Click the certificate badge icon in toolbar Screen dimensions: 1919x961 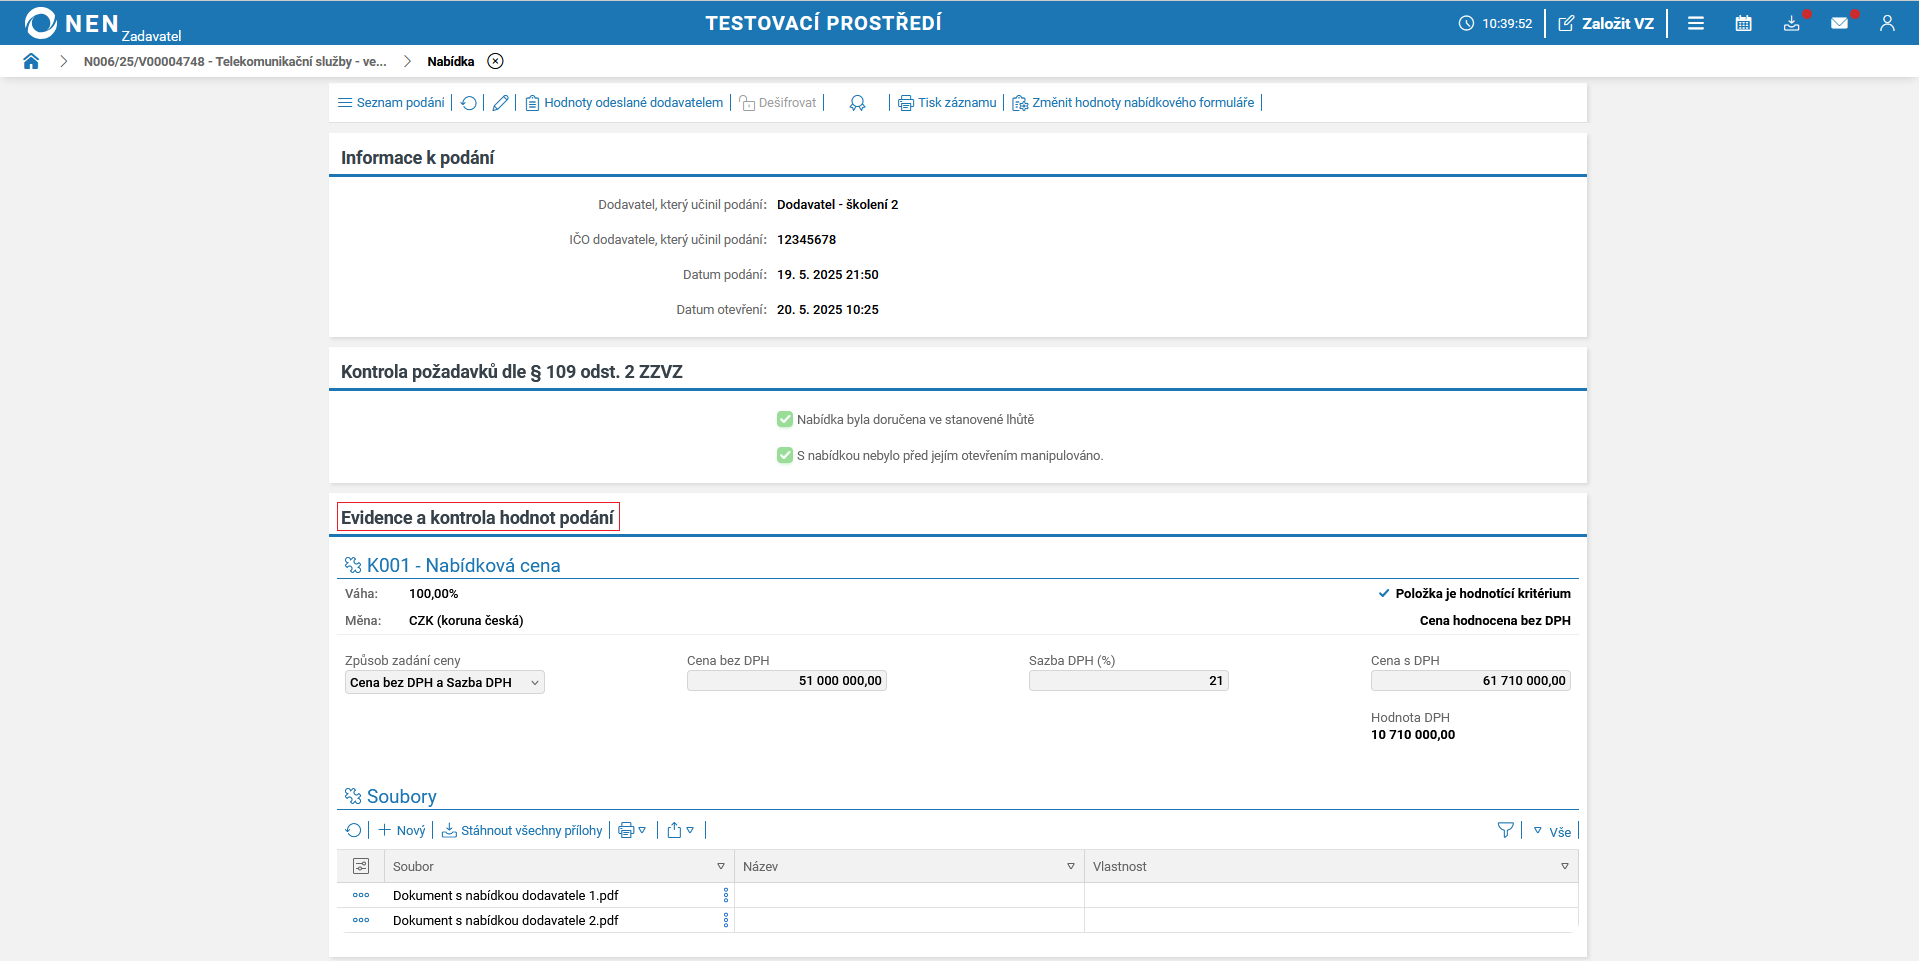pyautogui.click(x=857, y=103)
